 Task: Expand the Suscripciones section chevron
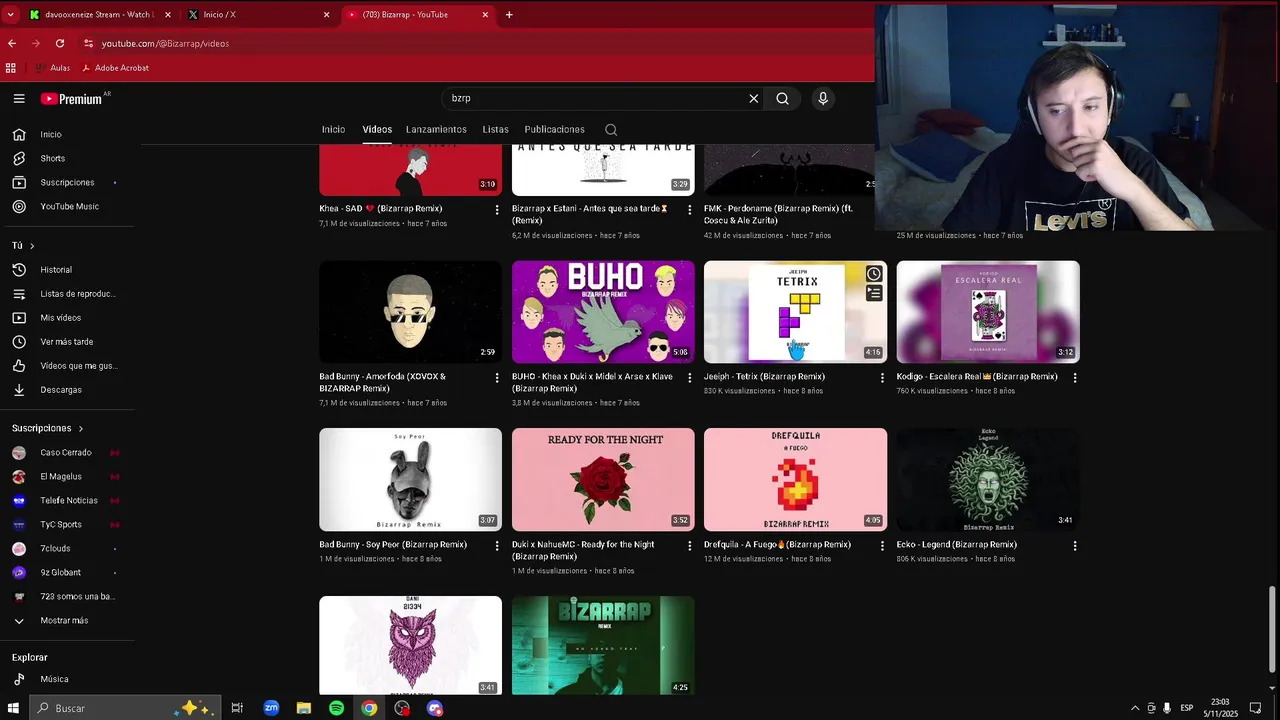pos(81,428)
